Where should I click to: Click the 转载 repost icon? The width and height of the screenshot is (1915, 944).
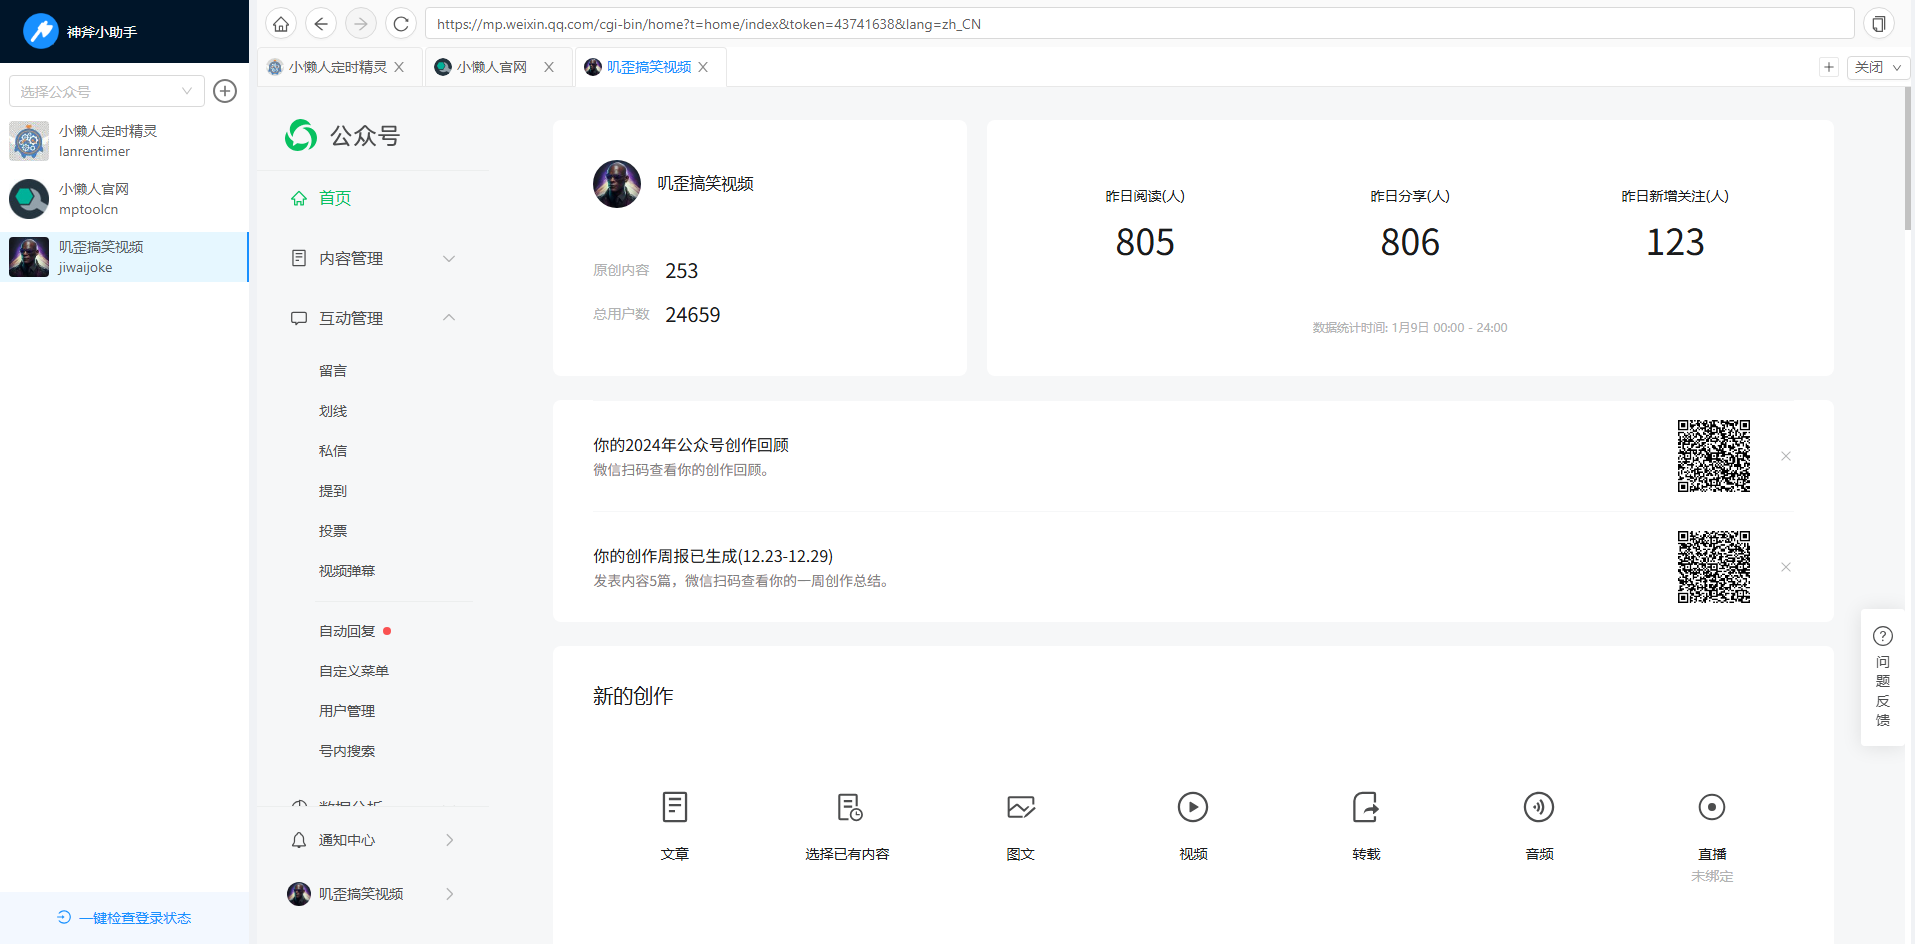pos(1365,807)
